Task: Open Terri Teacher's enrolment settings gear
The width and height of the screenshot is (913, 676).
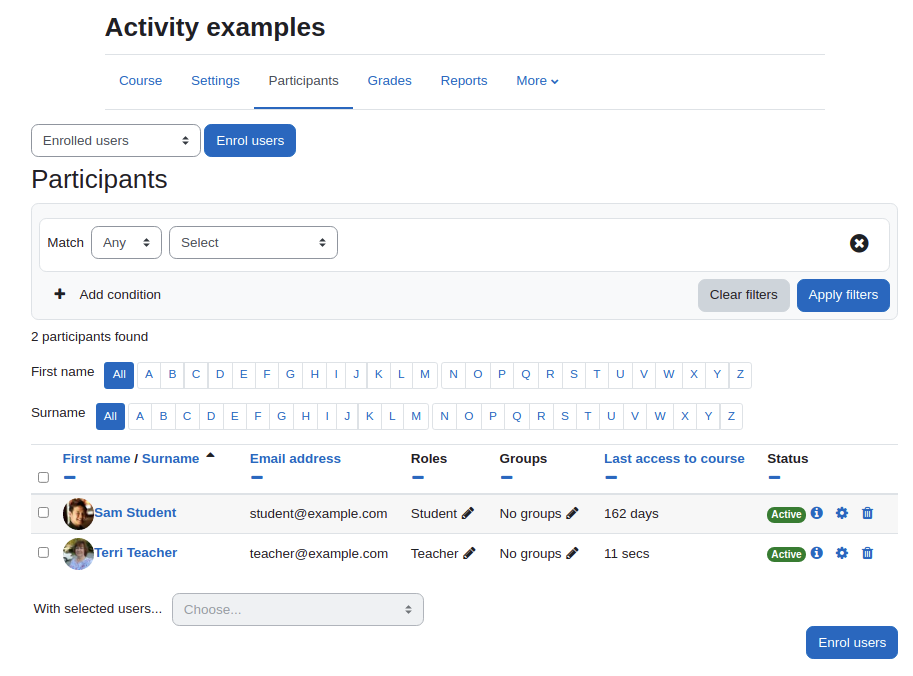Action: (842, 553)
